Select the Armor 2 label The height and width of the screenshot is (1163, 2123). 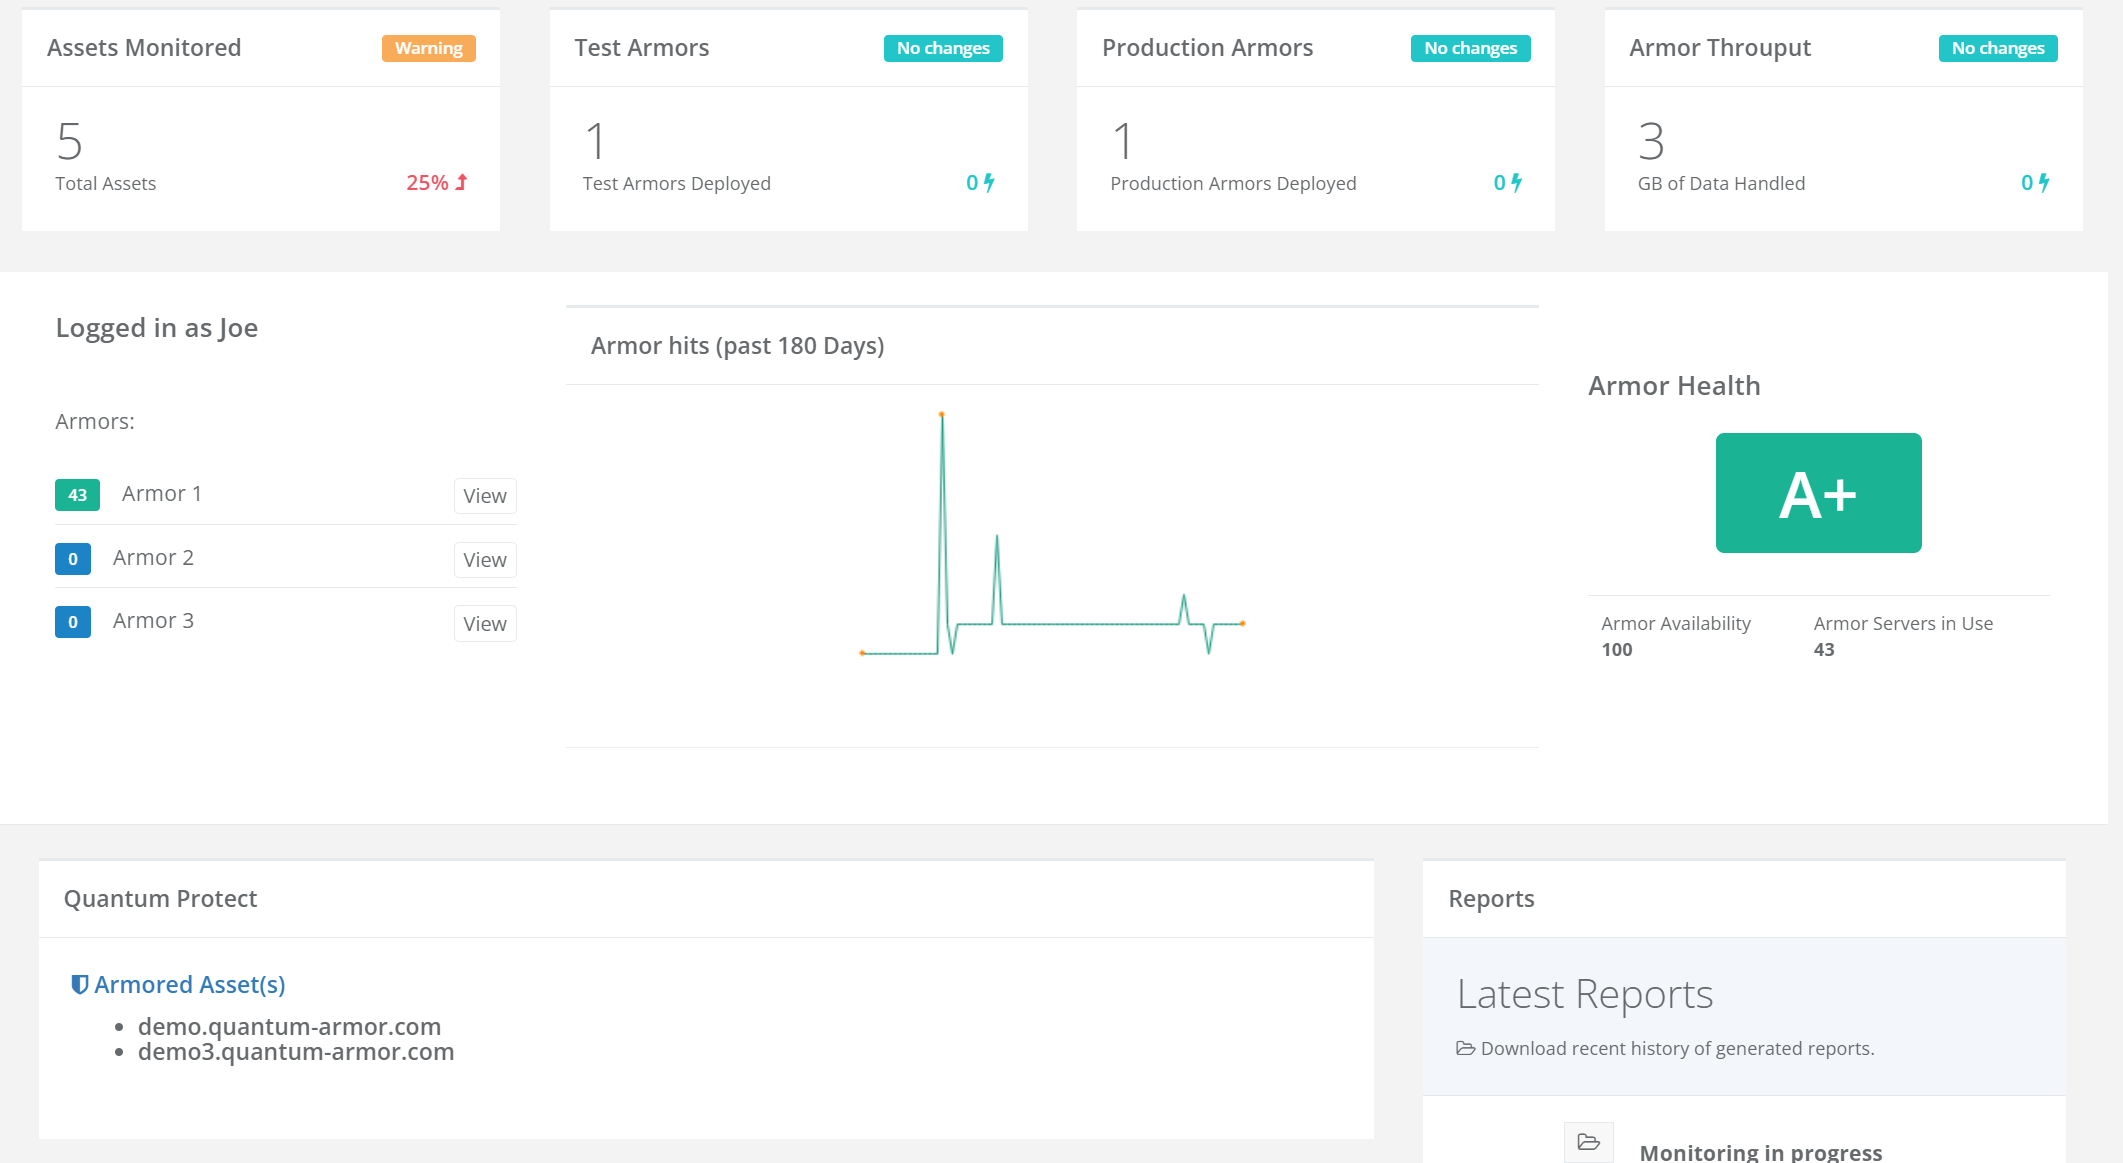153,557
